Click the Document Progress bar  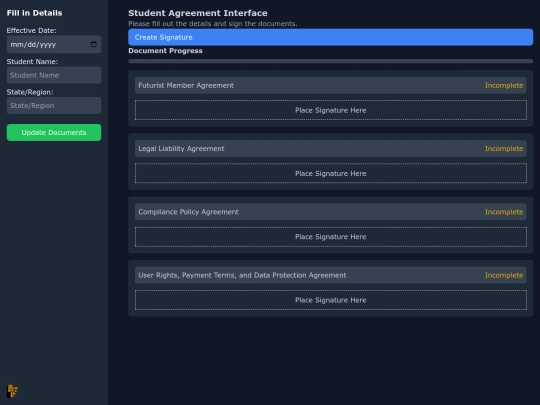click(x=330, y=61)
